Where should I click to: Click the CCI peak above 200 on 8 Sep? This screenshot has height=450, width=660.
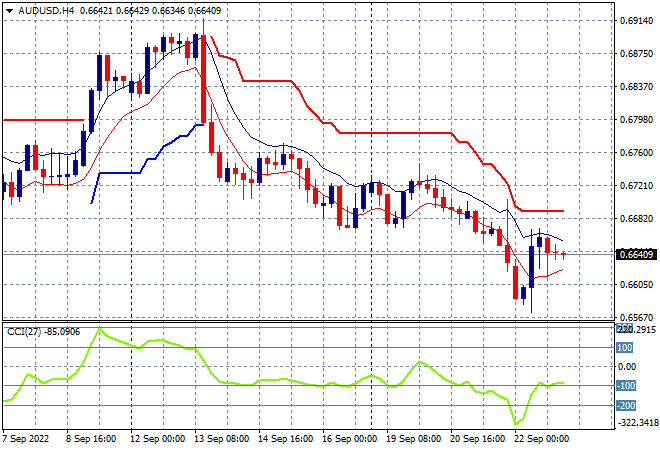point(99,329)
